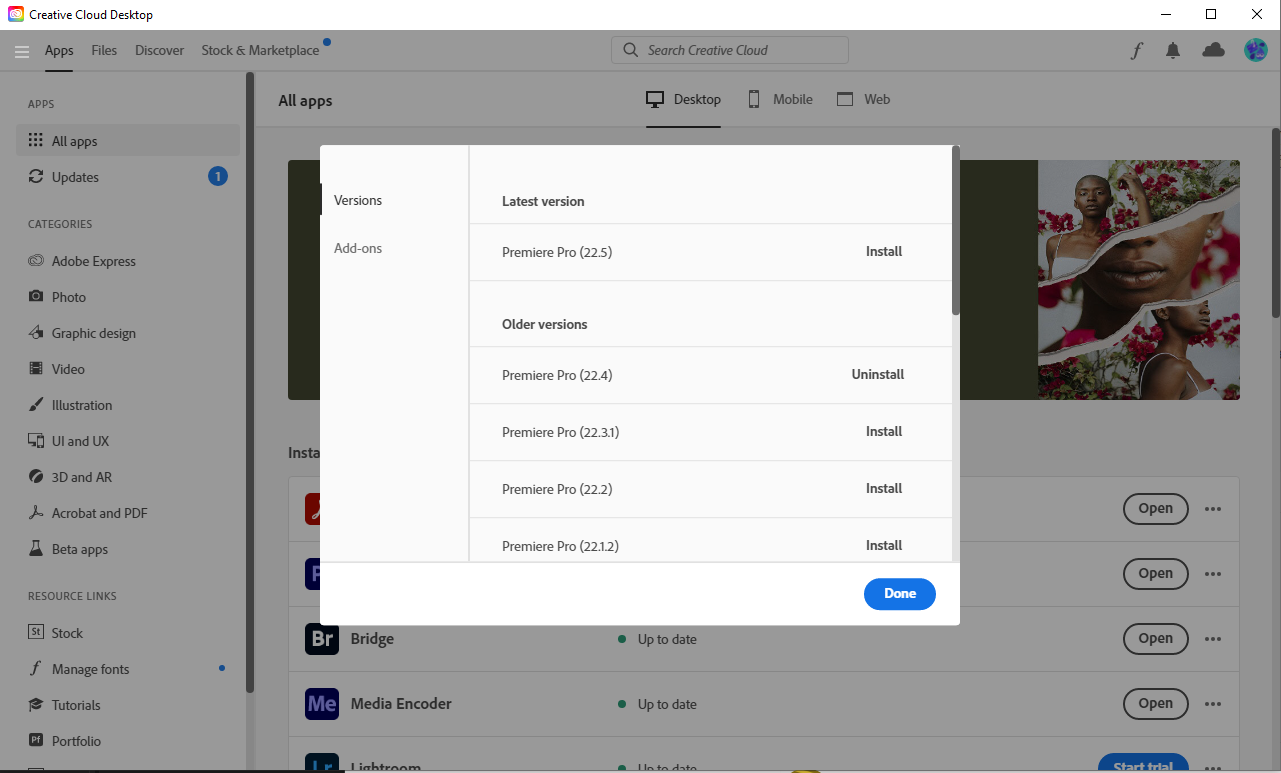Click Done to close the versions dialog
This screenshot has height=773, width=1281.
(899, 593)
